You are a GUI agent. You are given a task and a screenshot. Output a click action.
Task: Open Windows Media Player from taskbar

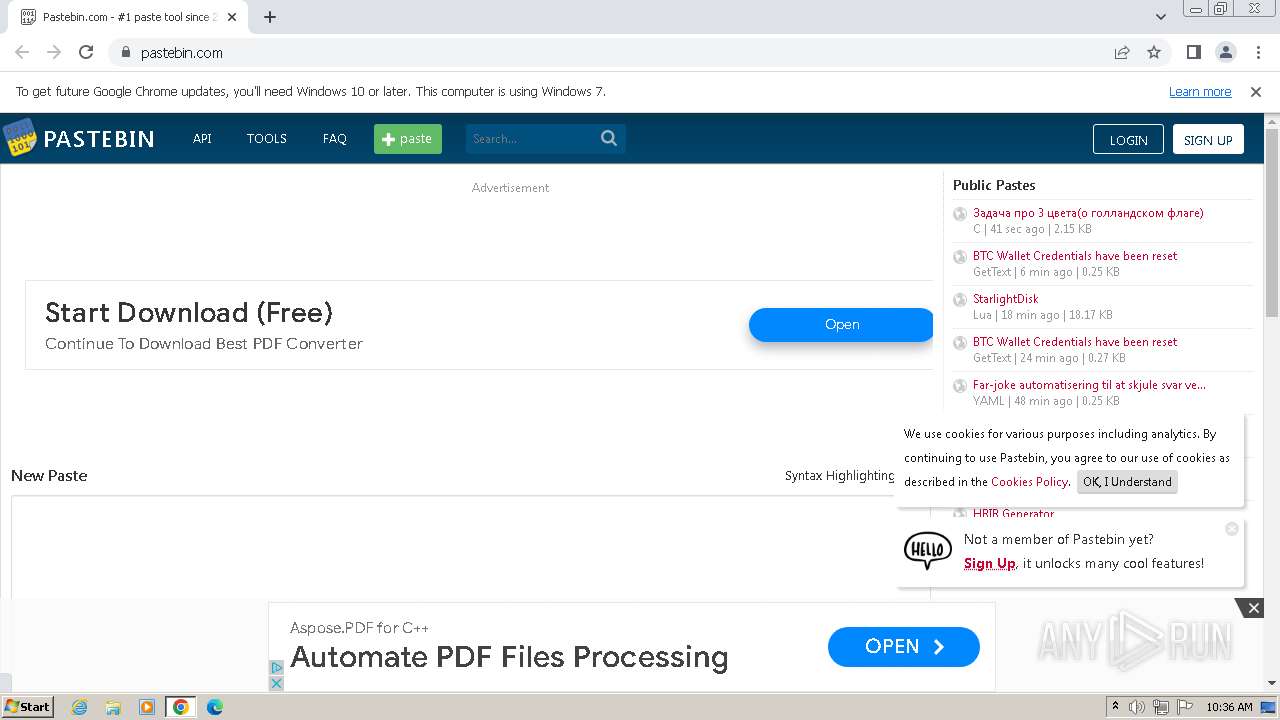click(147, 707)
